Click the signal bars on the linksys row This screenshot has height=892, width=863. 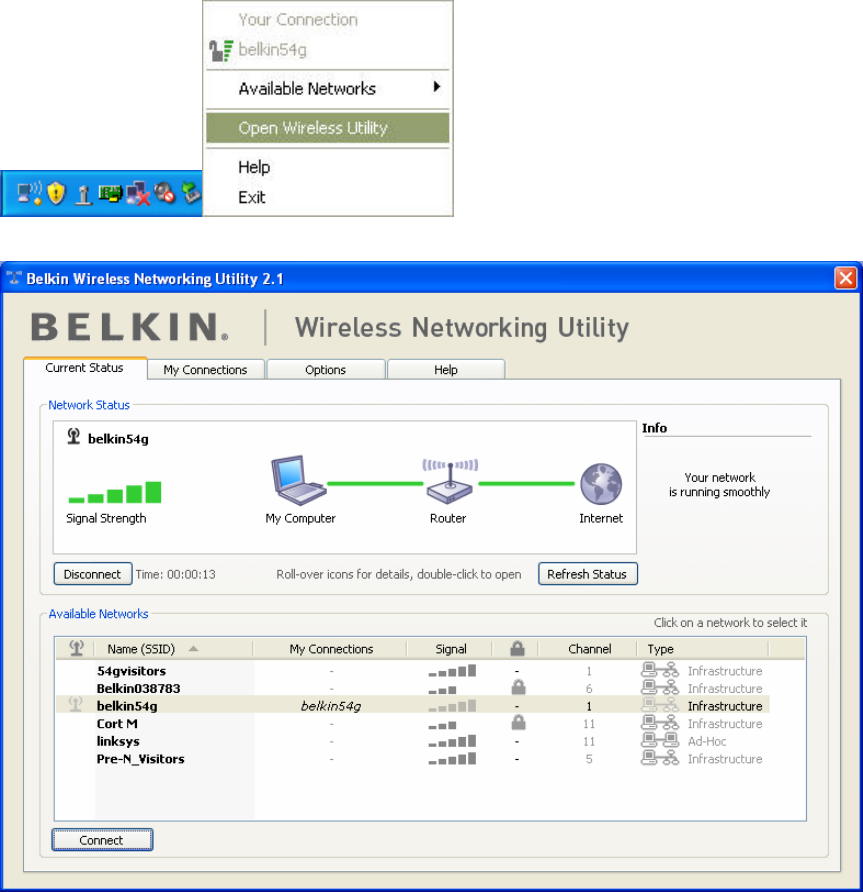pyautogui.click(x=452, y=741)
